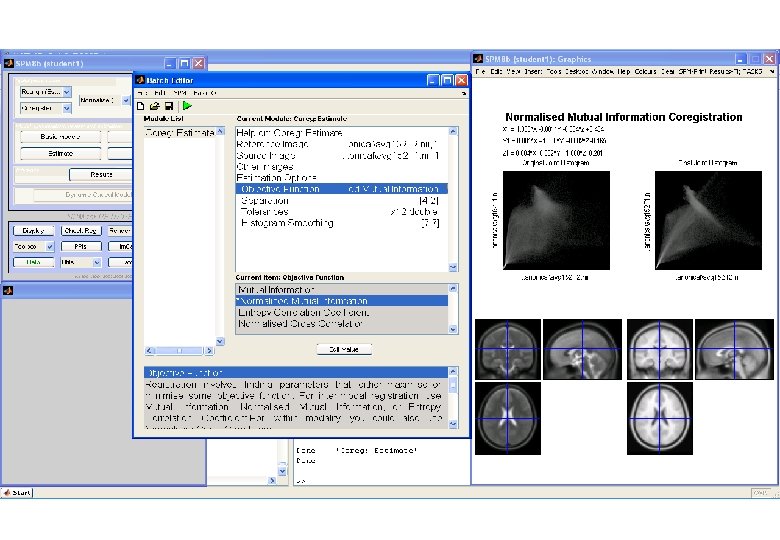
Task: Click scroll-down arrow of the help text panel
Action: [x=453, y=424]
